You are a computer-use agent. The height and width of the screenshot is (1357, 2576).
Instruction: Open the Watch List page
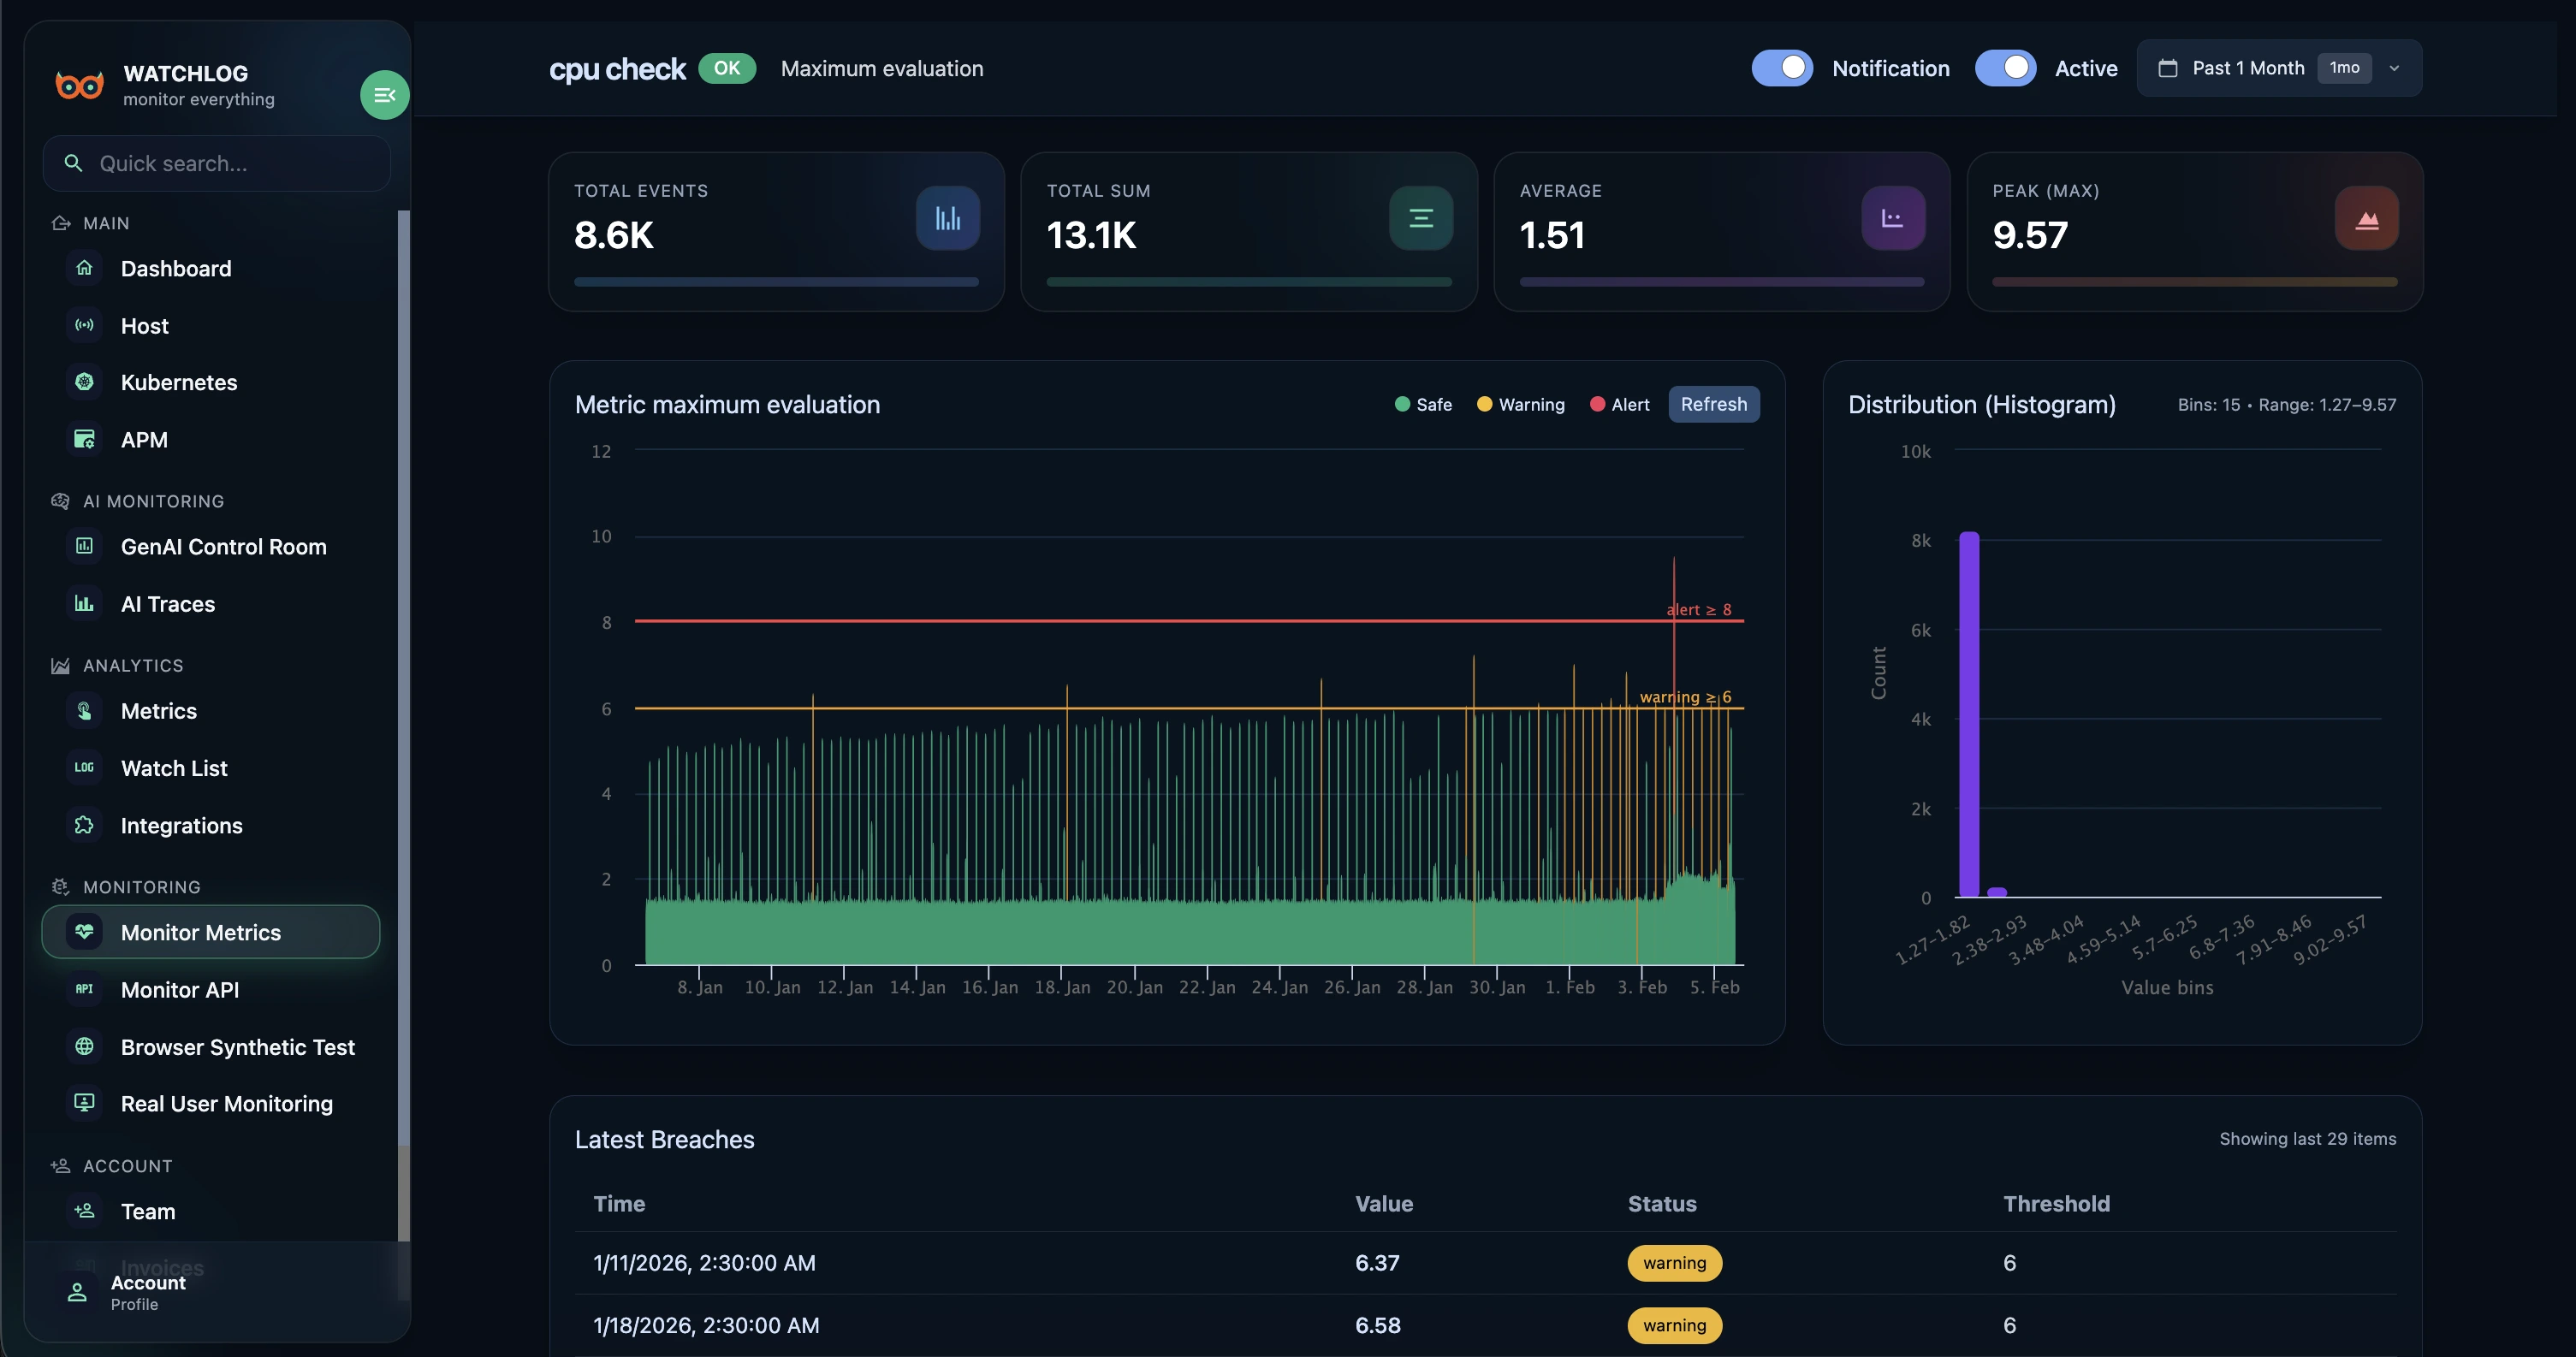173,768
